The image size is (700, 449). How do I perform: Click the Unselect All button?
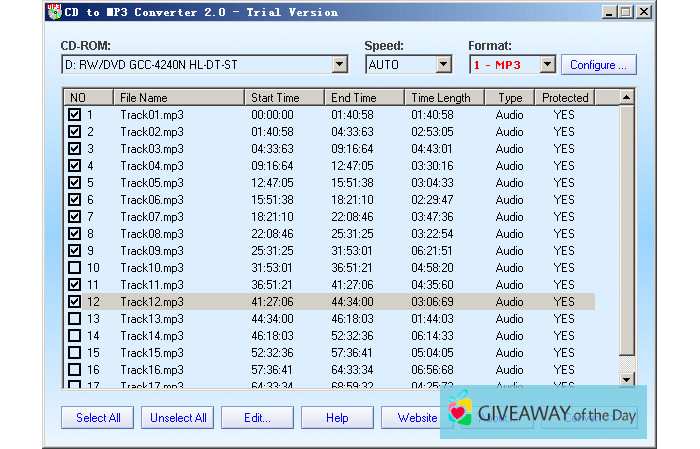coord(178,418)
